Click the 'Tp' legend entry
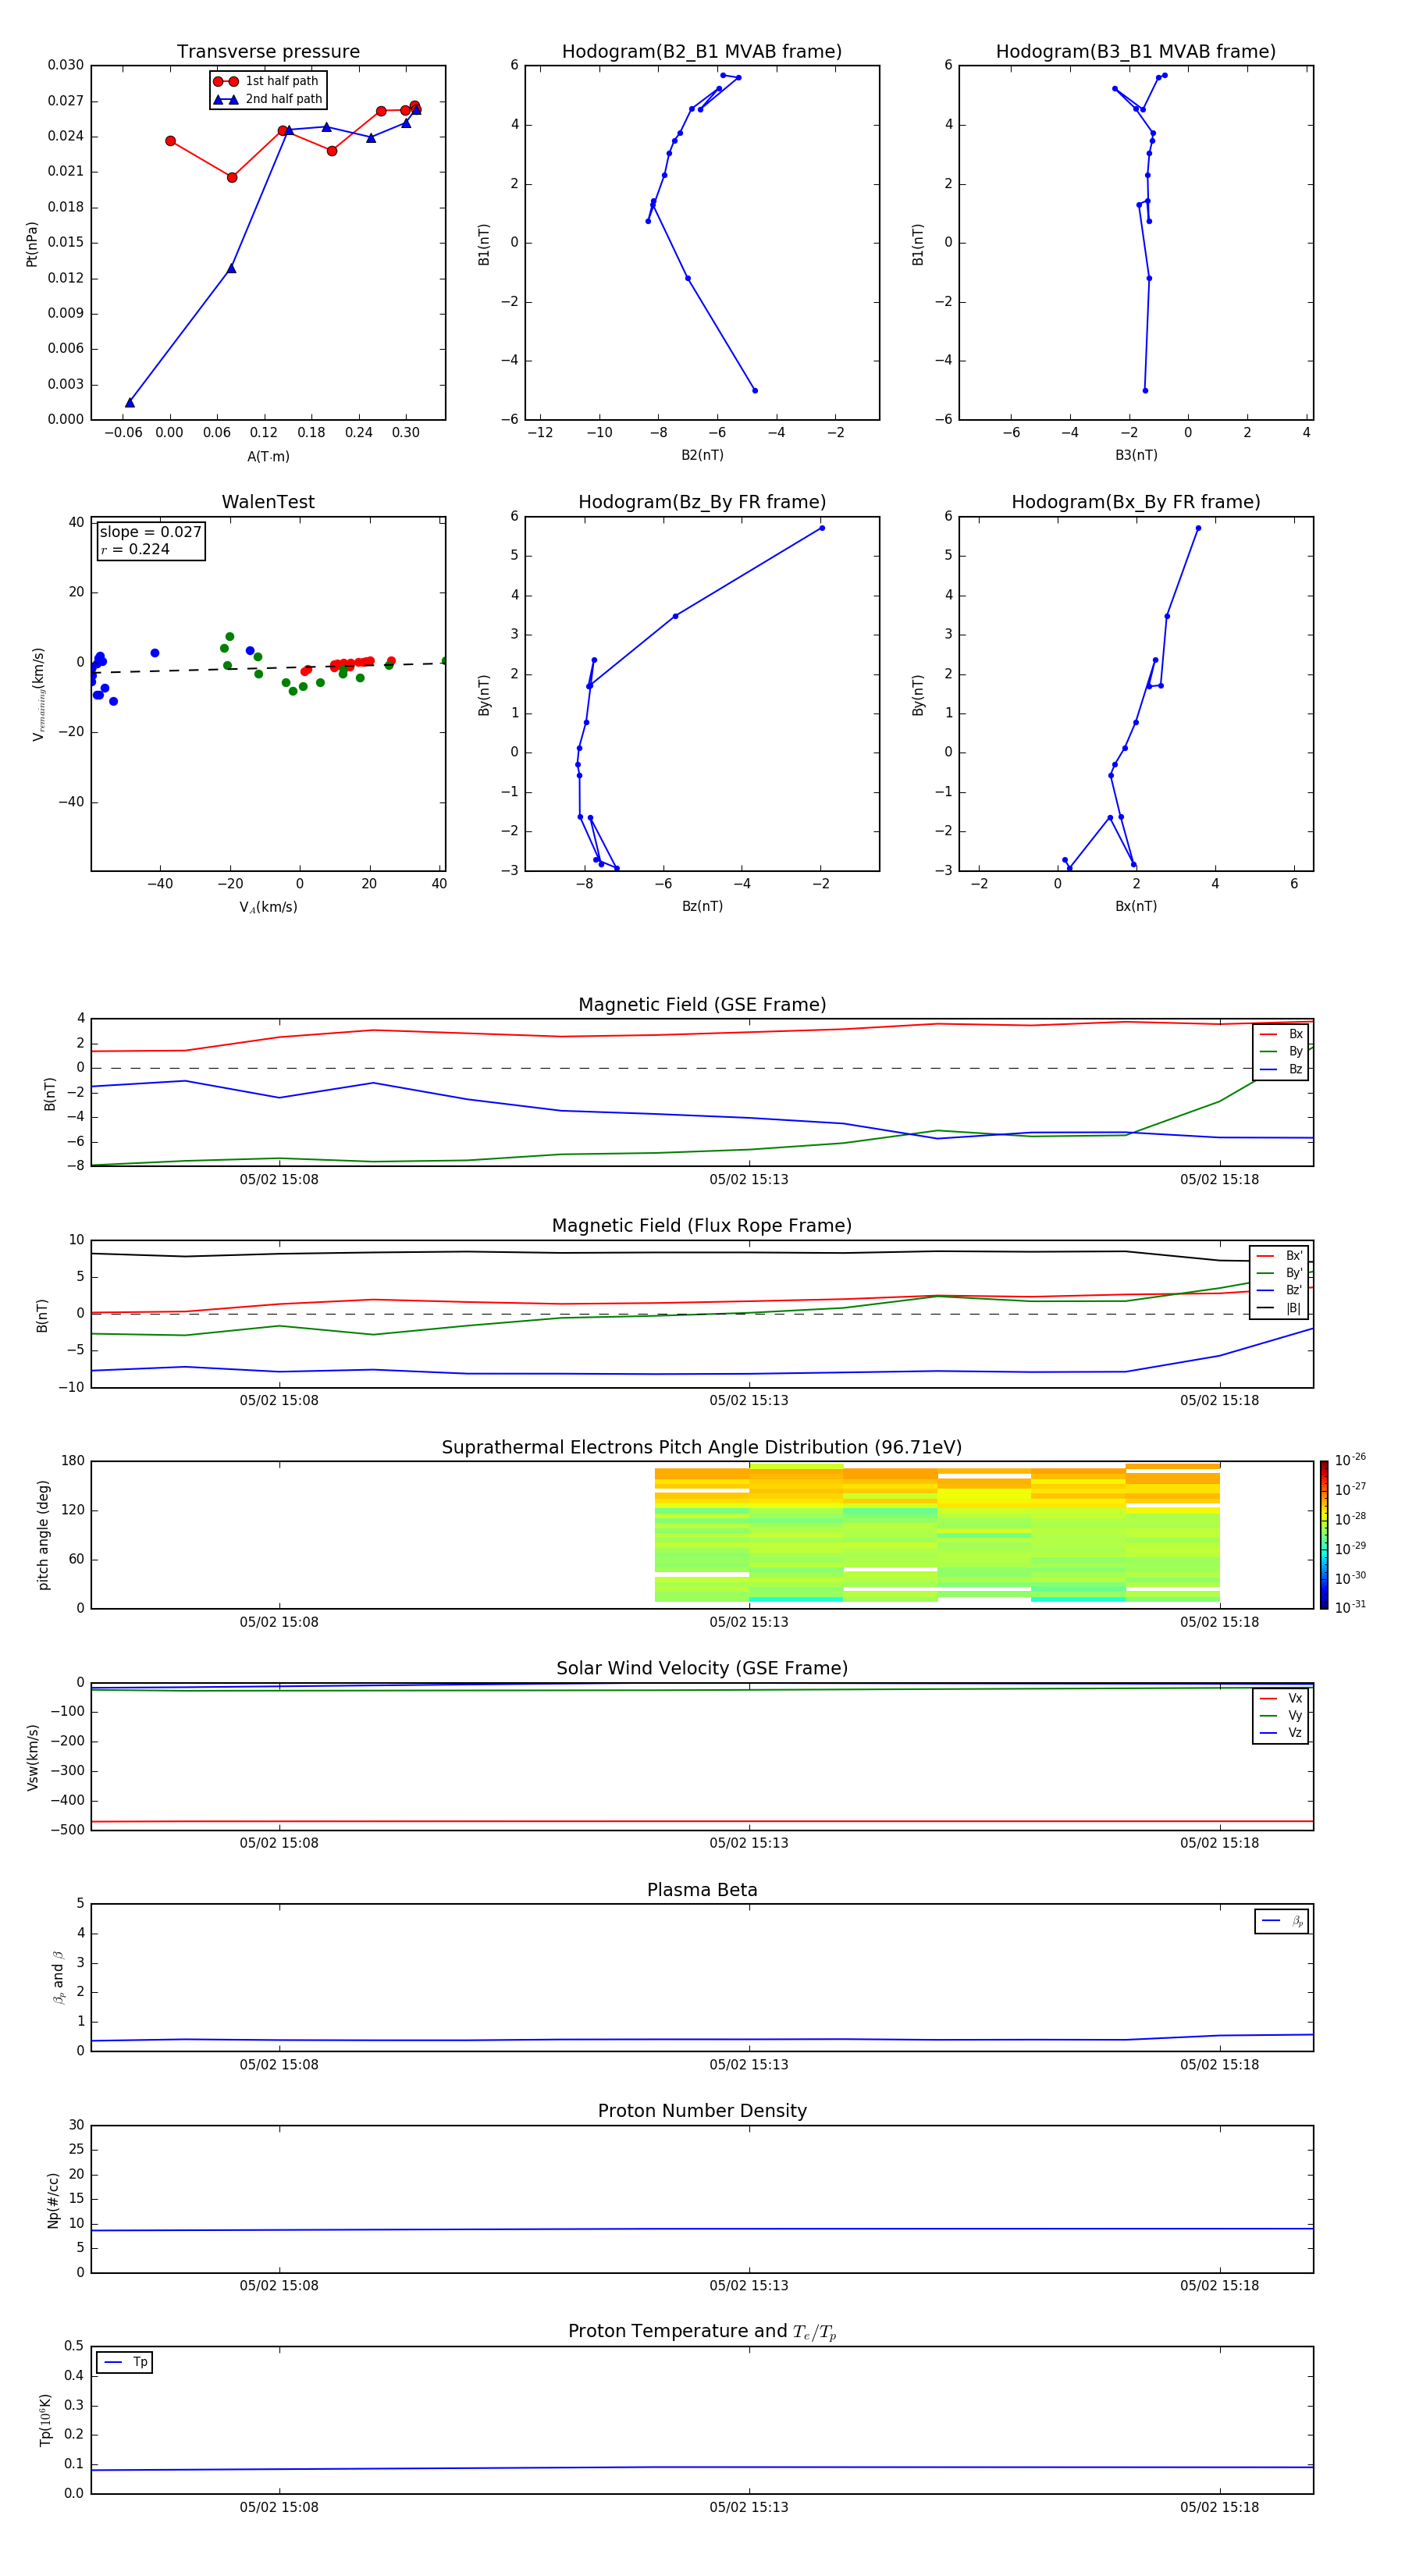Image resolution: width=1405 pixels, height=2576 pixels. point(124,2362)
